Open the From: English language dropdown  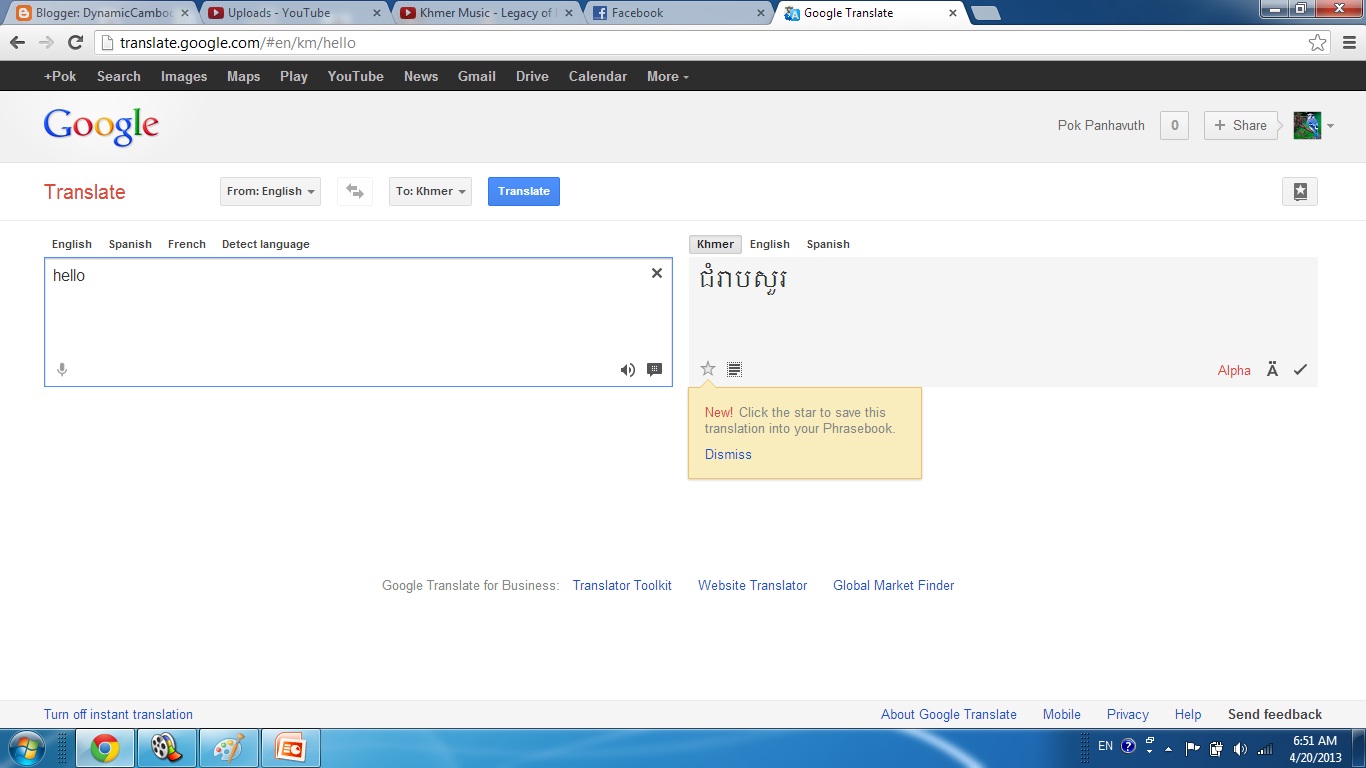[x=270, y=191]
